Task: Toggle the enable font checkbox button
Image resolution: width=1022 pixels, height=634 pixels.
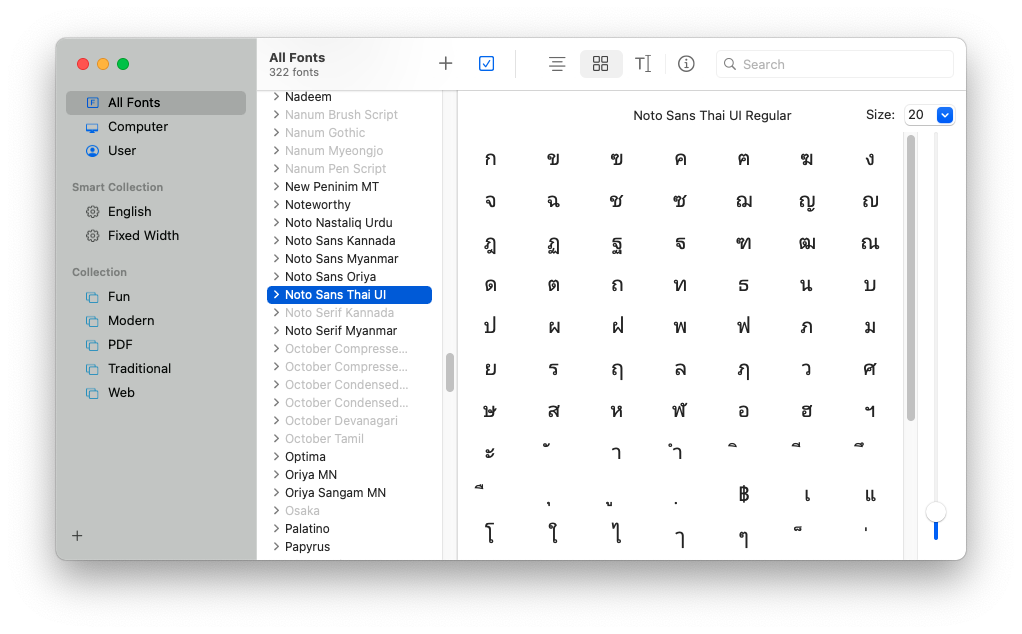Action: [486, 63]
